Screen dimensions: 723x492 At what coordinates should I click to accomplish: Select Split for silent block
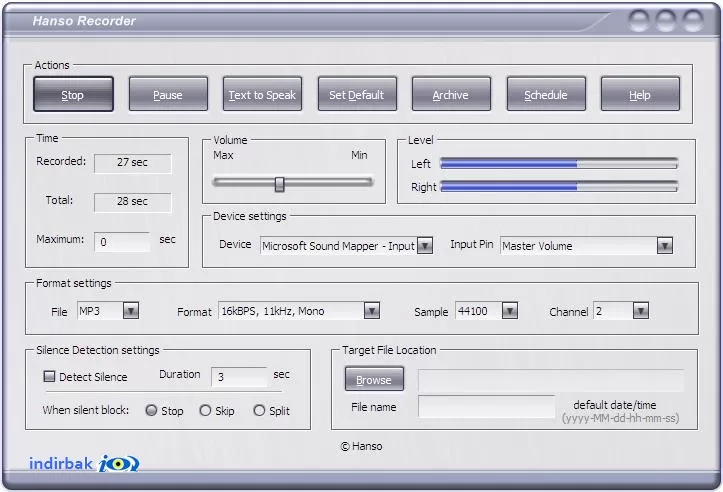(259, 410)
